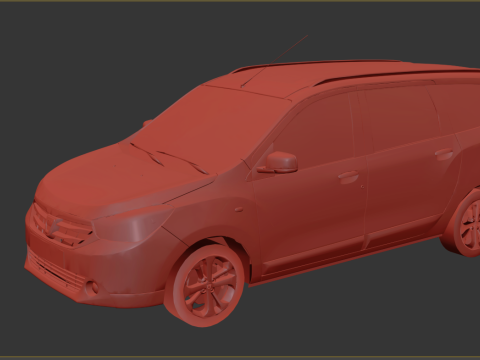
Task: Click the logo emblem on the front grille
Action: coord(53,227)
